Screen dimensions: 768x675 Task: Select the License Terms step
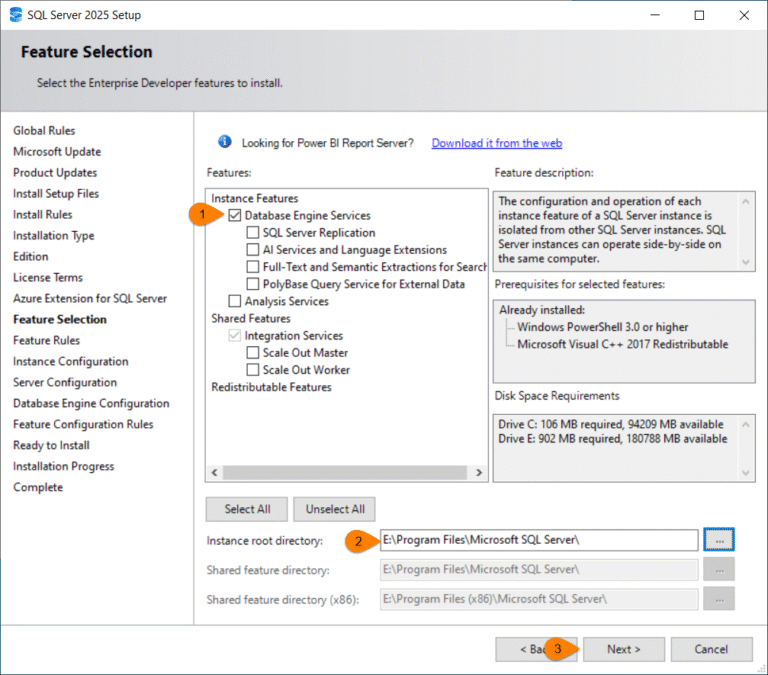tap(48, 278)
